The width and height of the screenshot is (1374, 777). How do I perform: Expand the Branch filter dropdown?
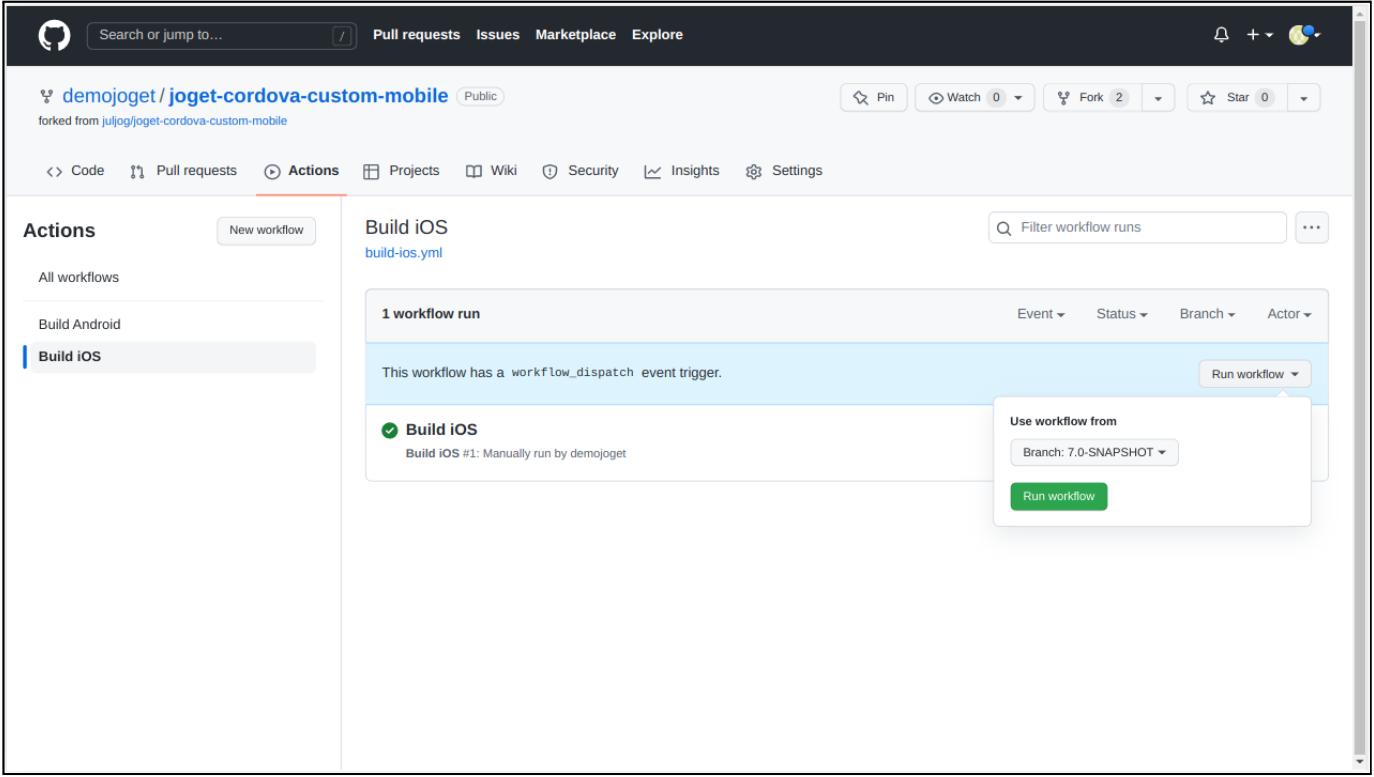(x=1207, y=314)
